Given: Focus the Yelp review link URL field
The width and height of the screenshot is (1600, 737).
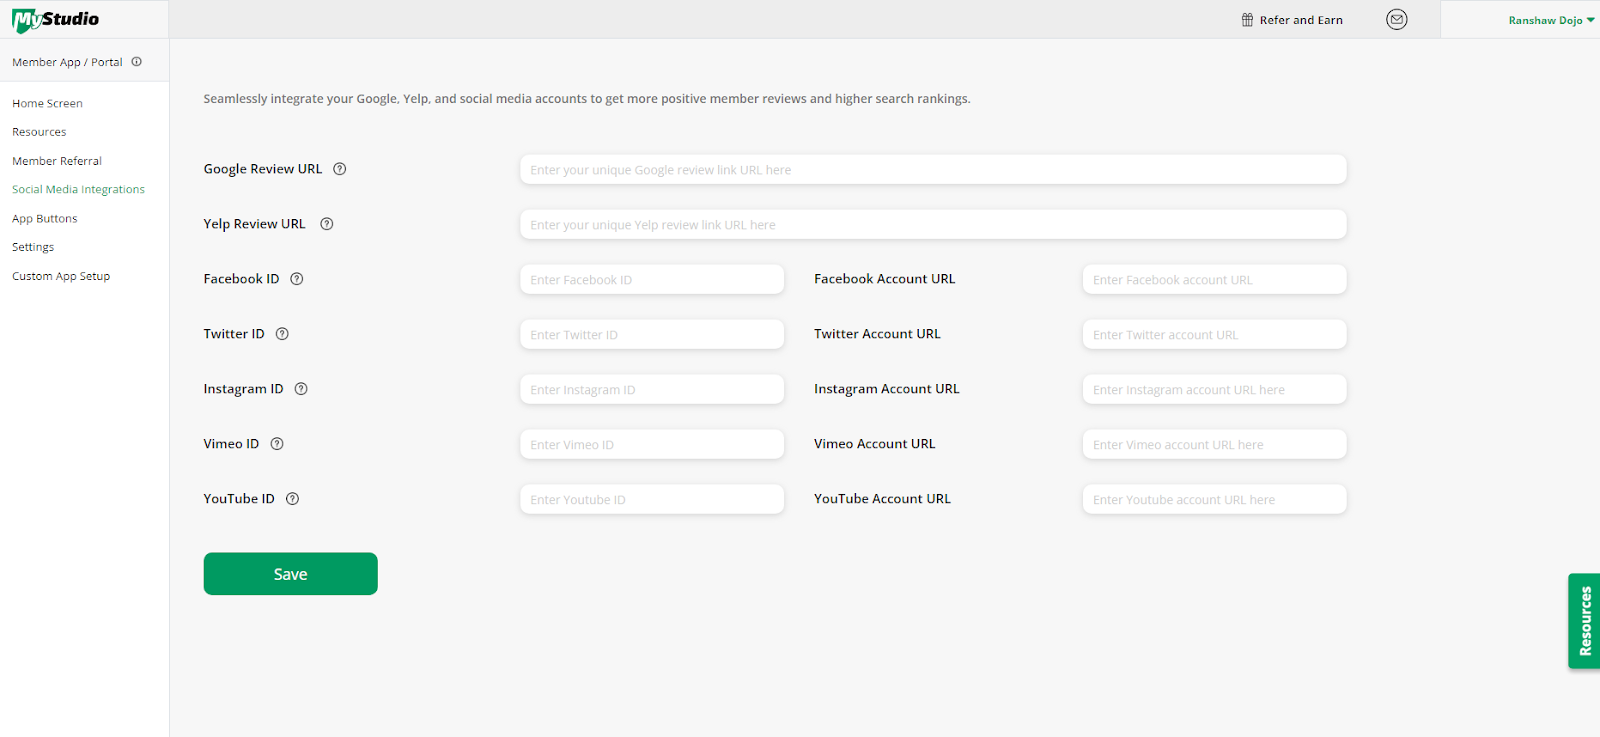Looking at the screenshot, I should [933, 224].
